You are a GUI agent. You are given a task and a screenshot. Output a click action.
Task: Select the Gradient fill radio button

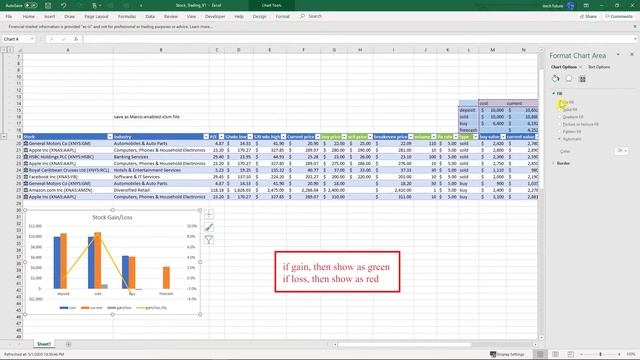[560, 117]
